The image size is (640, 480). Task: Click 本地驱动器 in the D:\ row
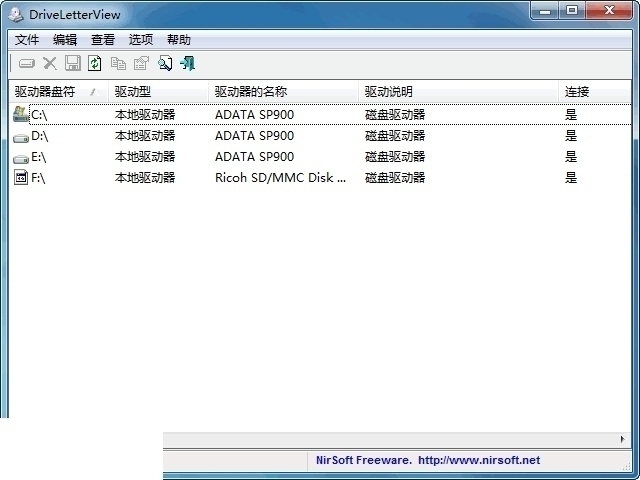click(145, 136)
